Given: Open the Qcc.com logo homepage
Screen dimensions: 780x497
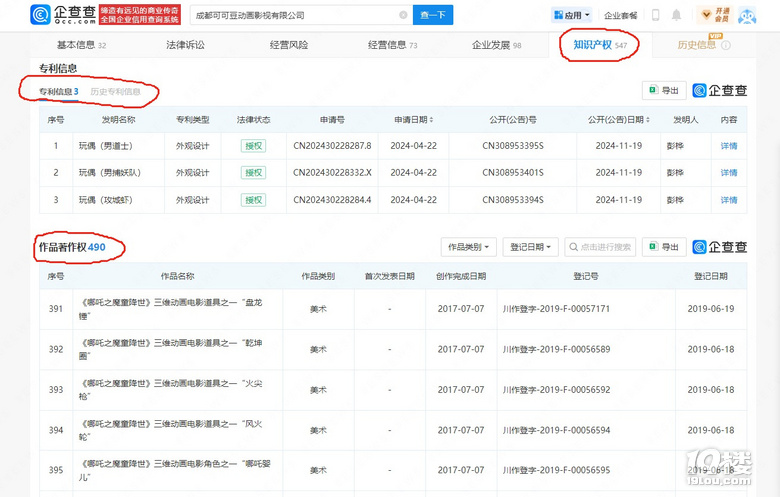Looking at the screenshot, I should (x=63, y=15).
